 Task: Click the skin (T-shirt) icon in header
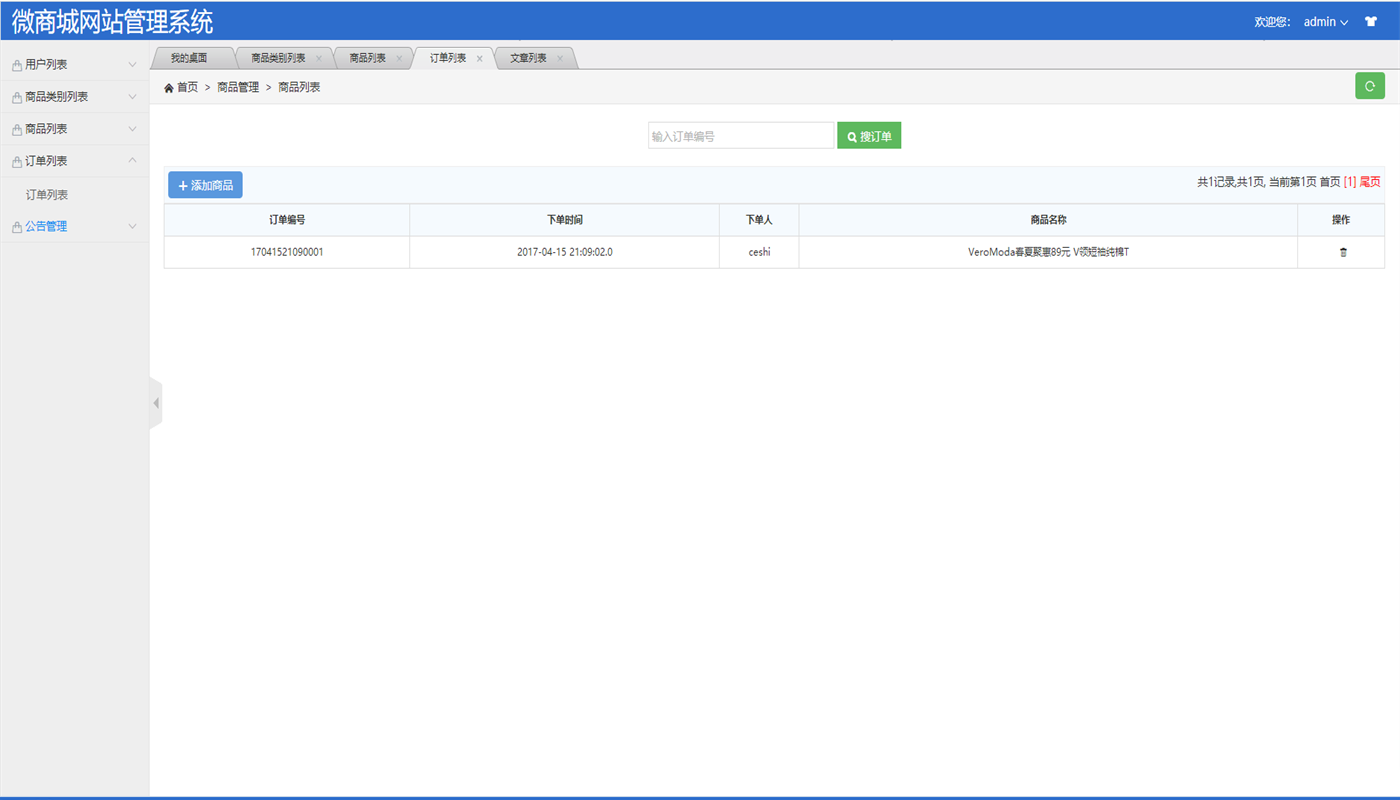click(1371, 21)
